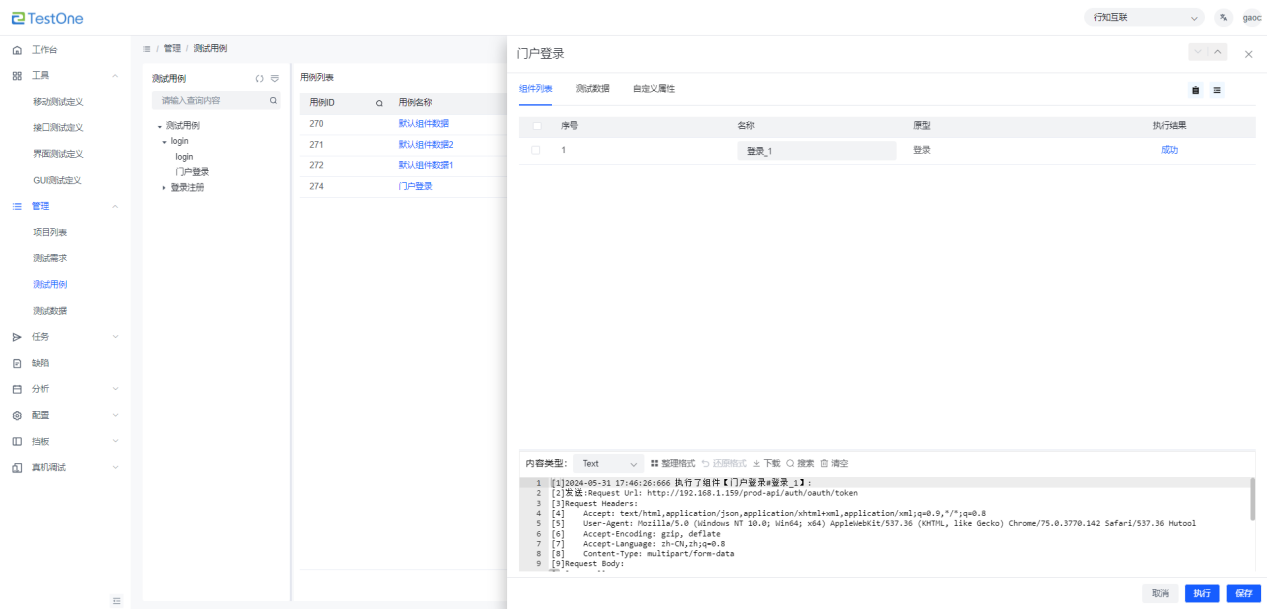Click the blue 执行 button
The width and height of the screenshot is (1267, 609).
pos(1202,593)
